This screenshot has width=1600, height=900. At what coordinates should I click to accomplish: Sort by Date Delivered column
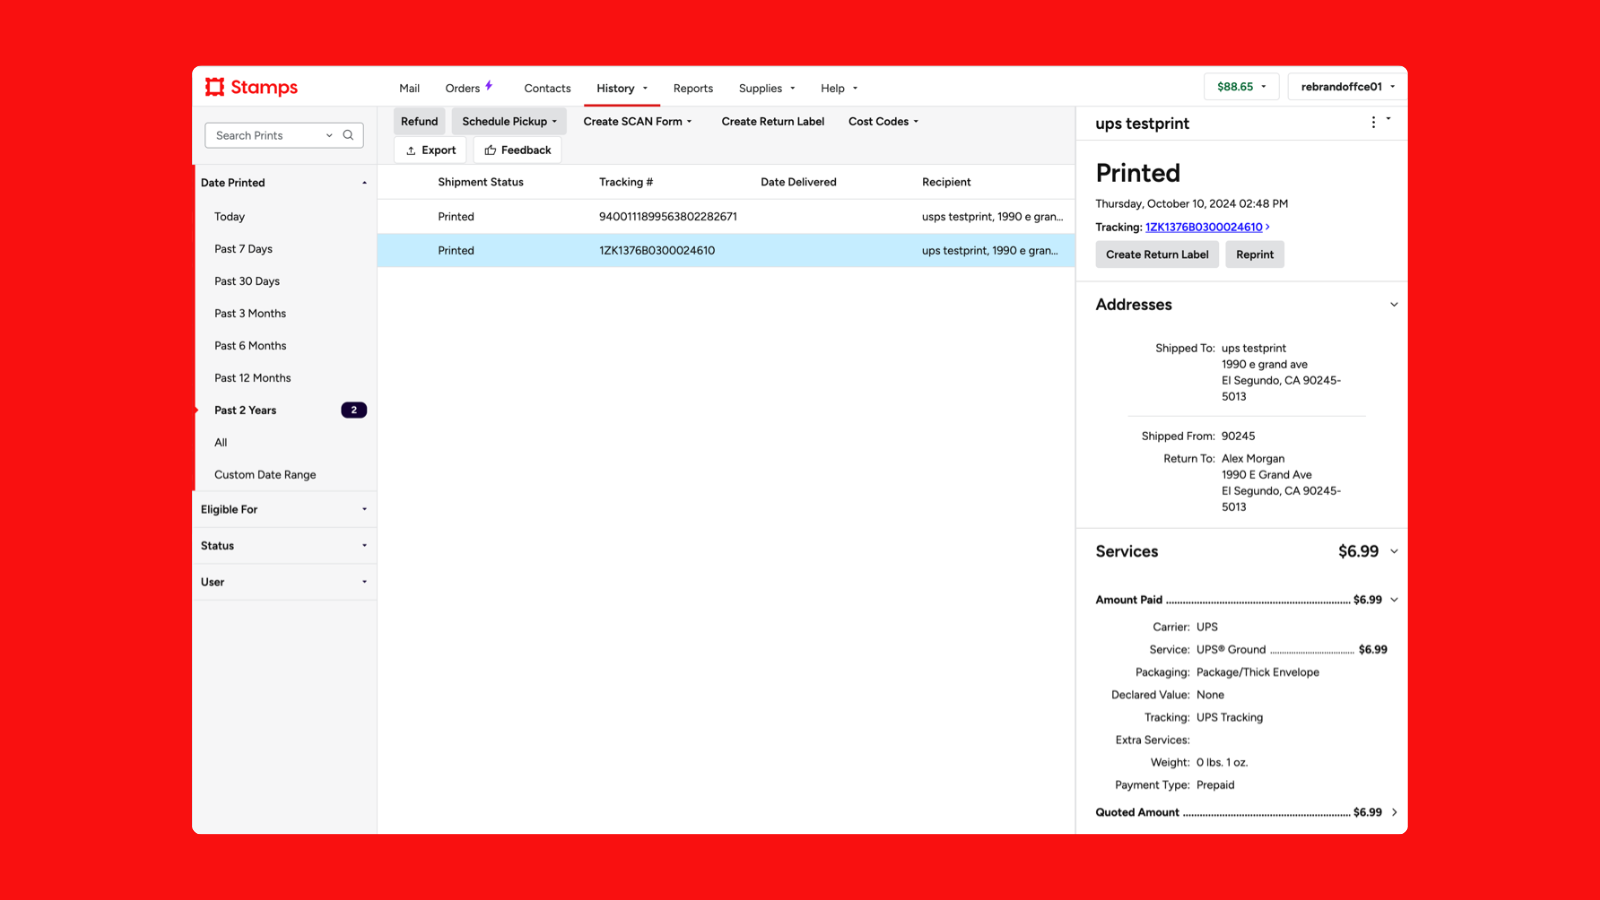[x=798, y=182]
